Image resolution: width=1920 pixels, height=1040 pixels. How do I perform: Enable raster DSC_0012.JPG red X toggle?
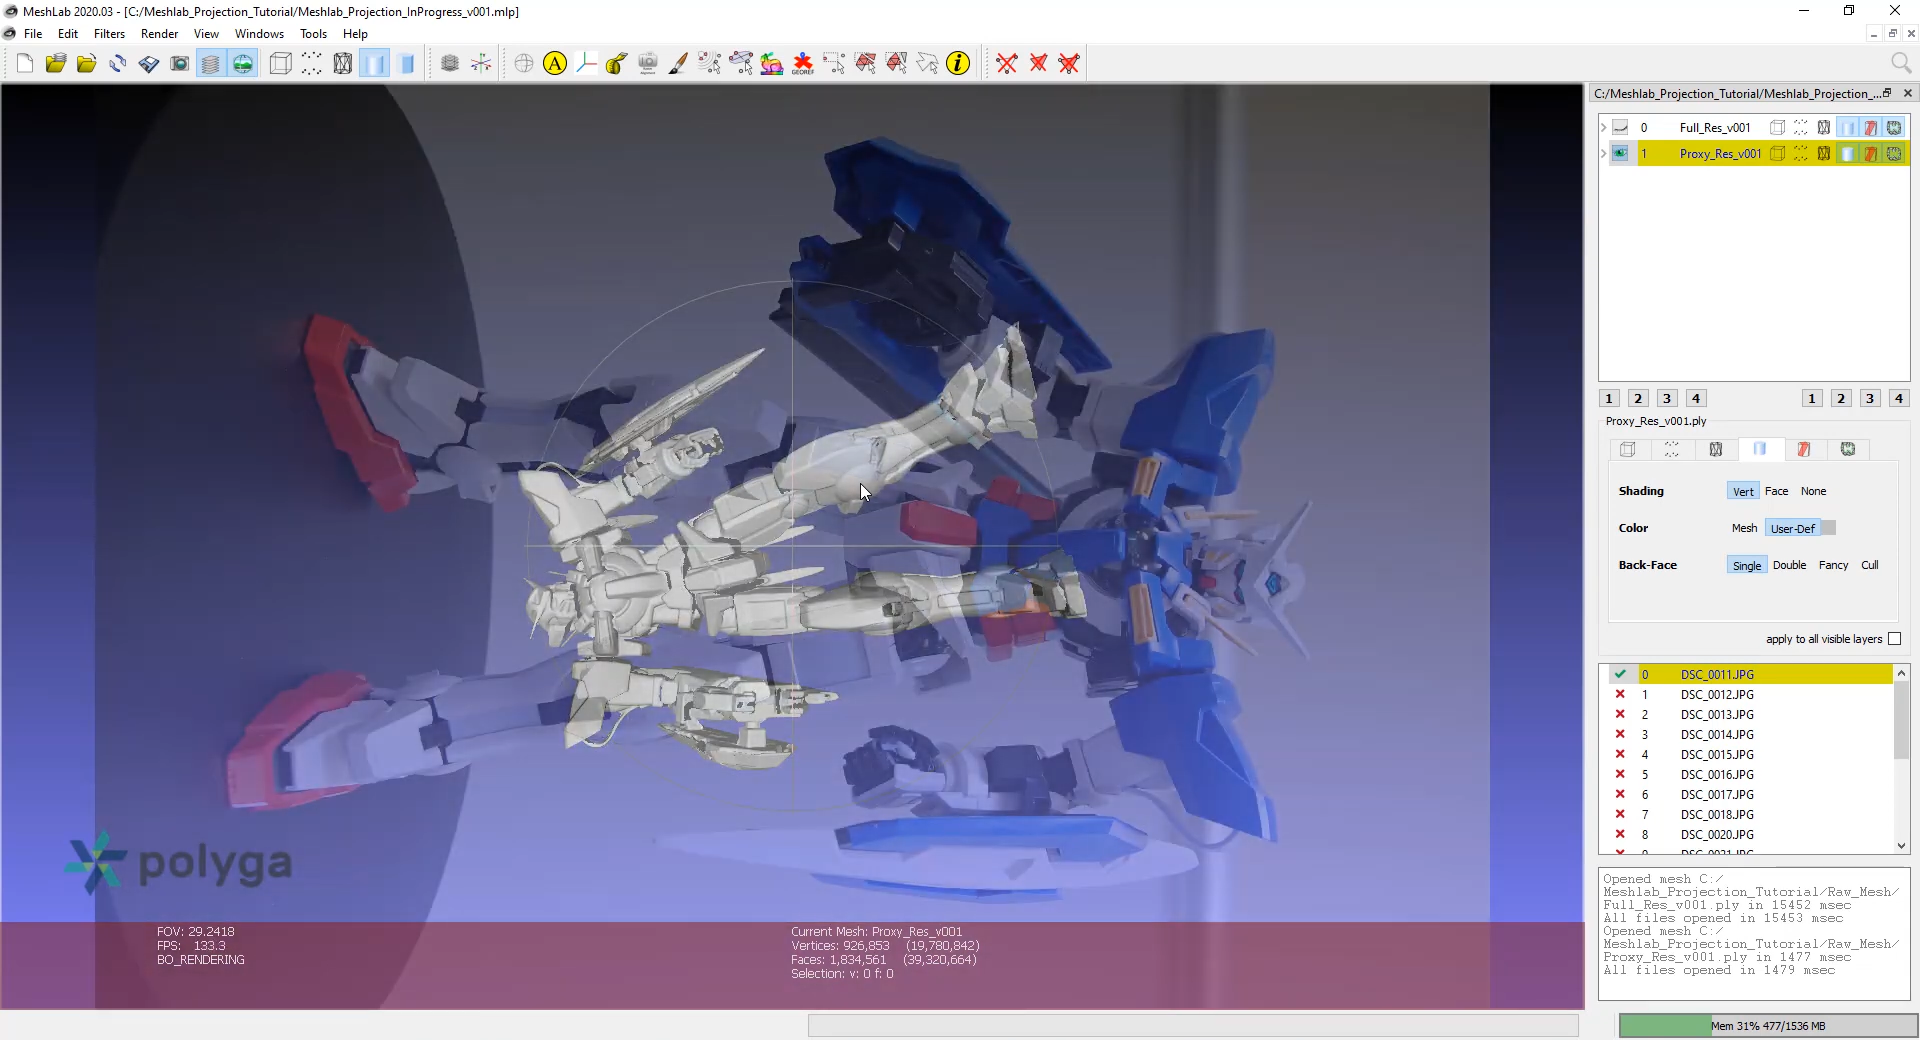[1620, 694]
